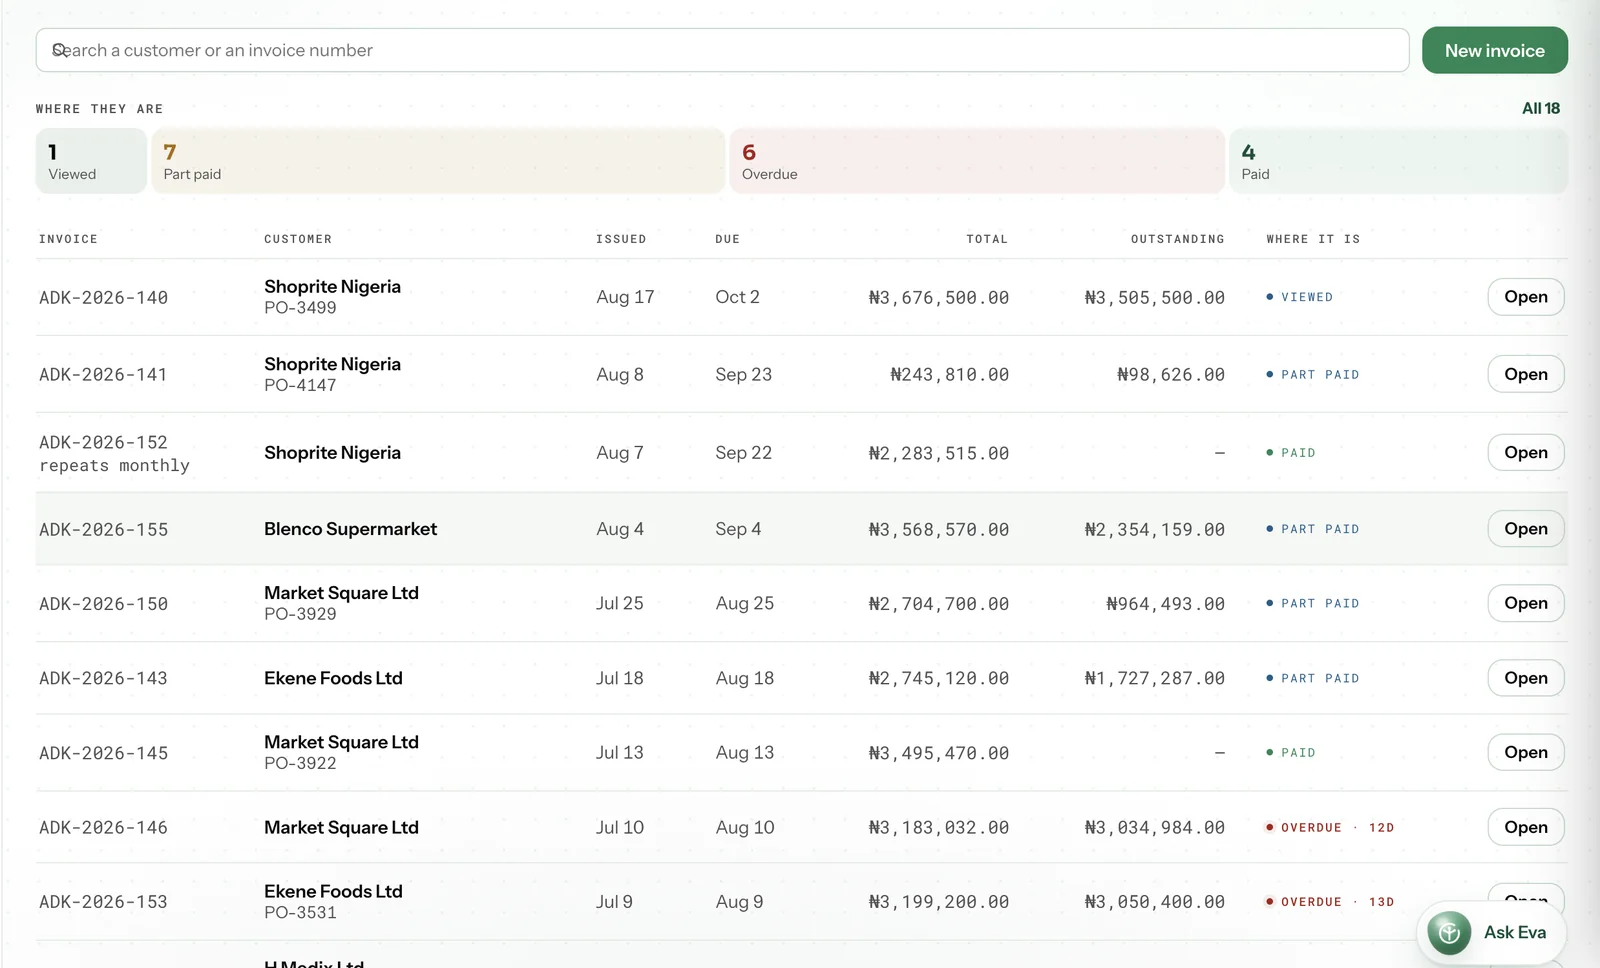Open invoice ADK-2026-145

(x=1526, y=752)
